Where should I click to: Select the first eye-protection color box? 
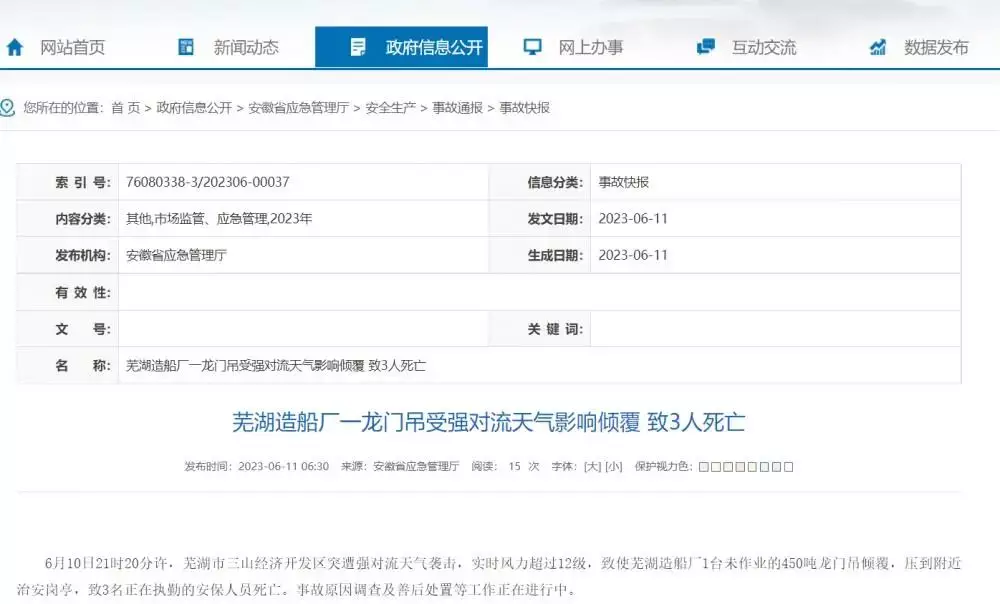coord(703,467)
